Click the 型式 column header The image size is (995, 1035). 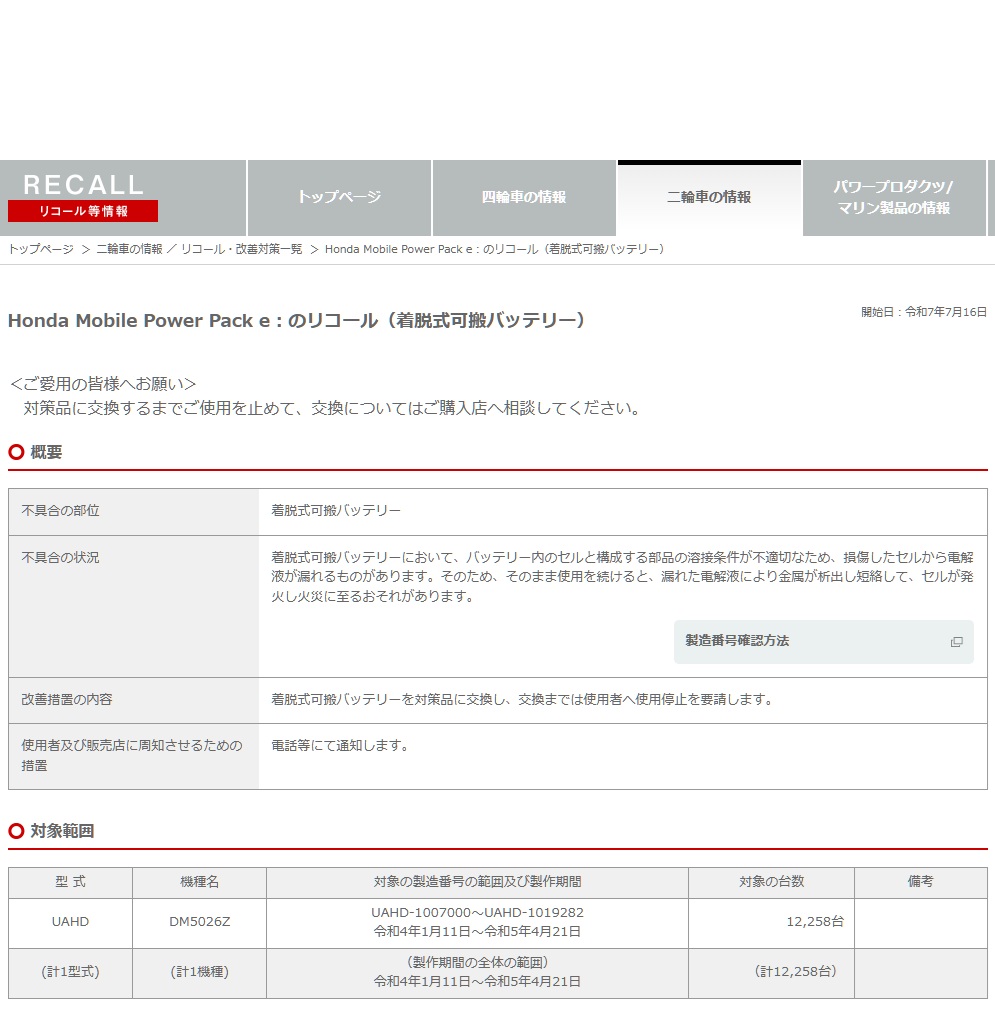[x=70, y=882]
